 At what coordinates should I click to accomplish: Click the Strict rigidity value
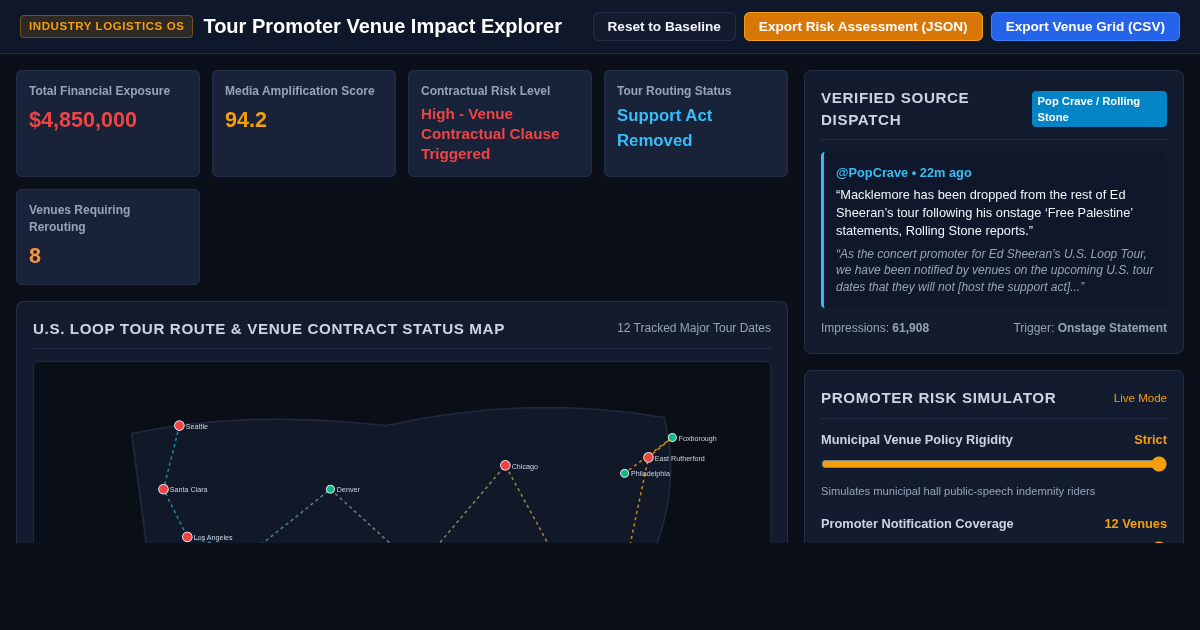click(x=1150, y=439)
